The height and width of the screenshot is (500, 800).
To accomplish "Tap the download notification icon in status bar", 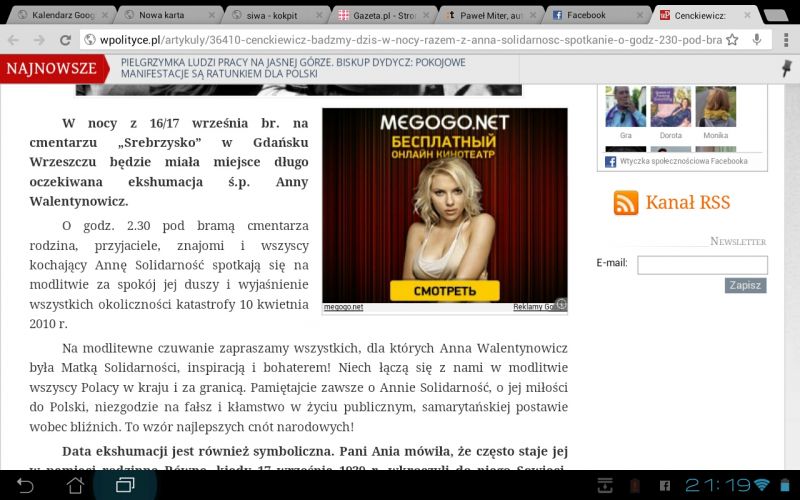I will [605, 485].
